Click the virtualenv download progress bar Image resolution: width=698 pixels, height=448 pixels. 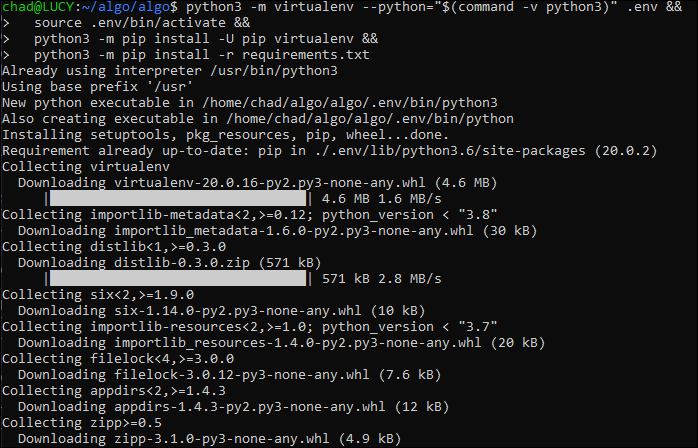point(178,199)
